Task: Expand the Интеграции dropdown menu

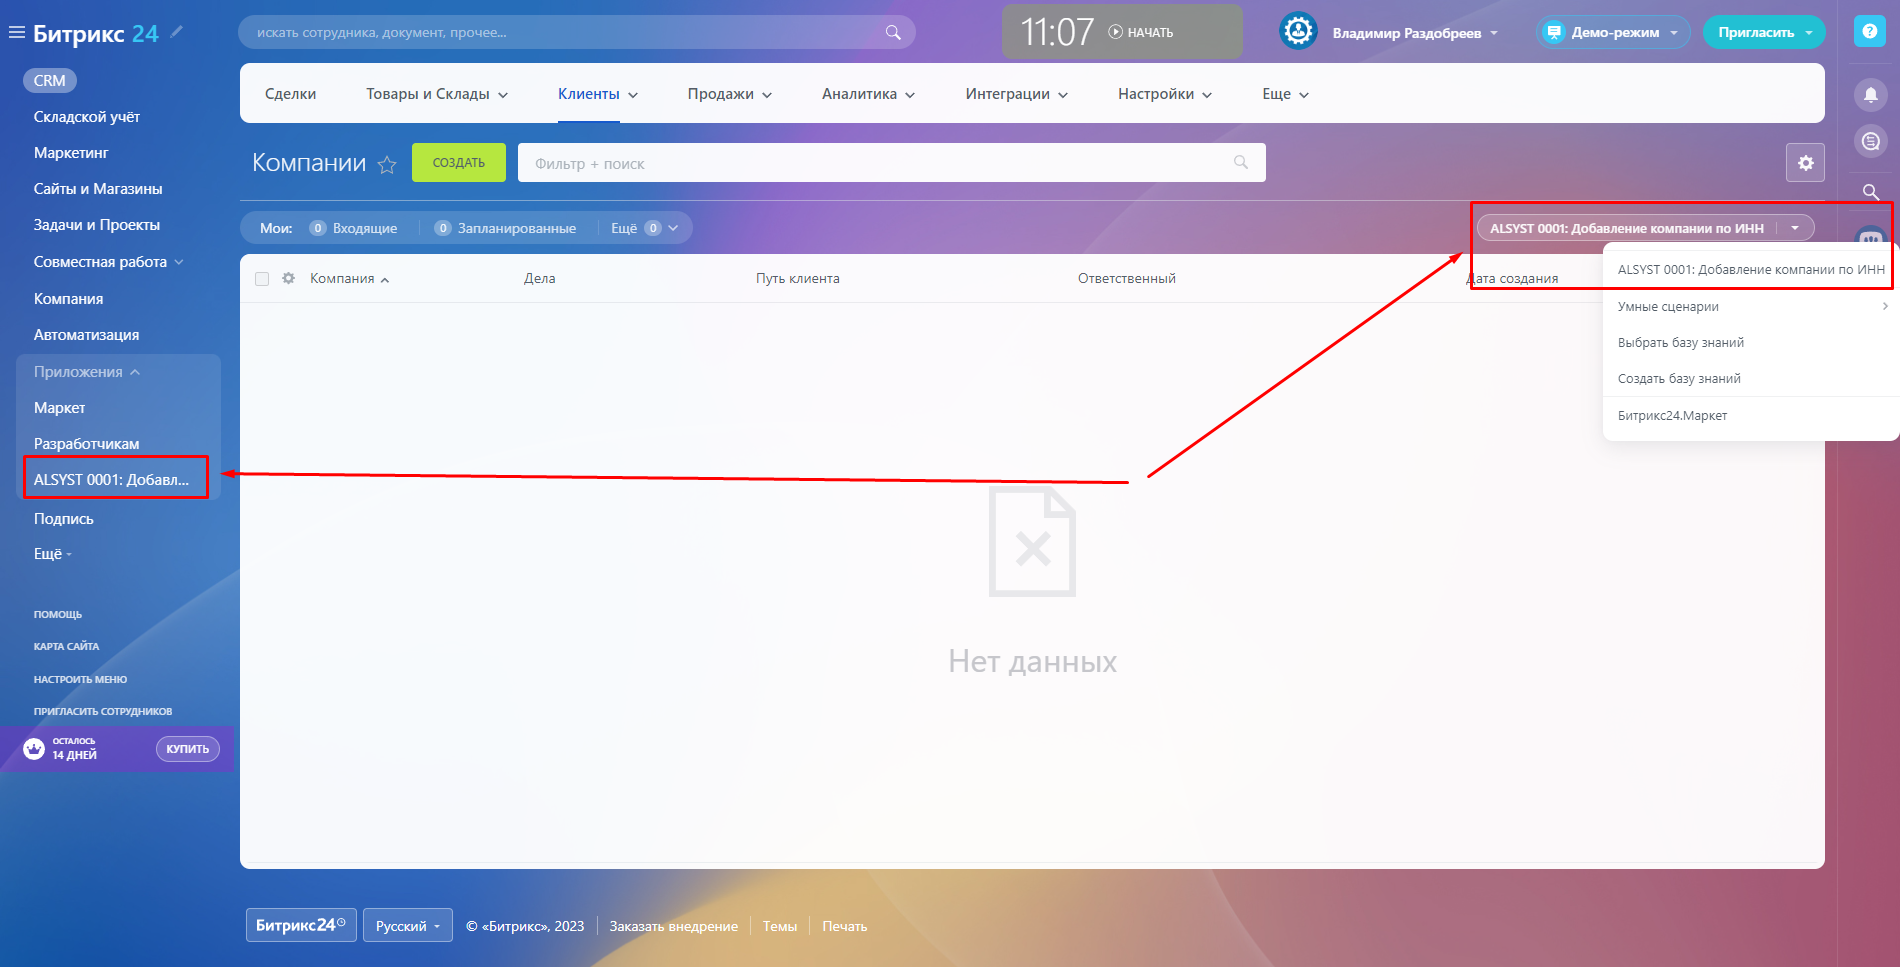Action: 1017,94
